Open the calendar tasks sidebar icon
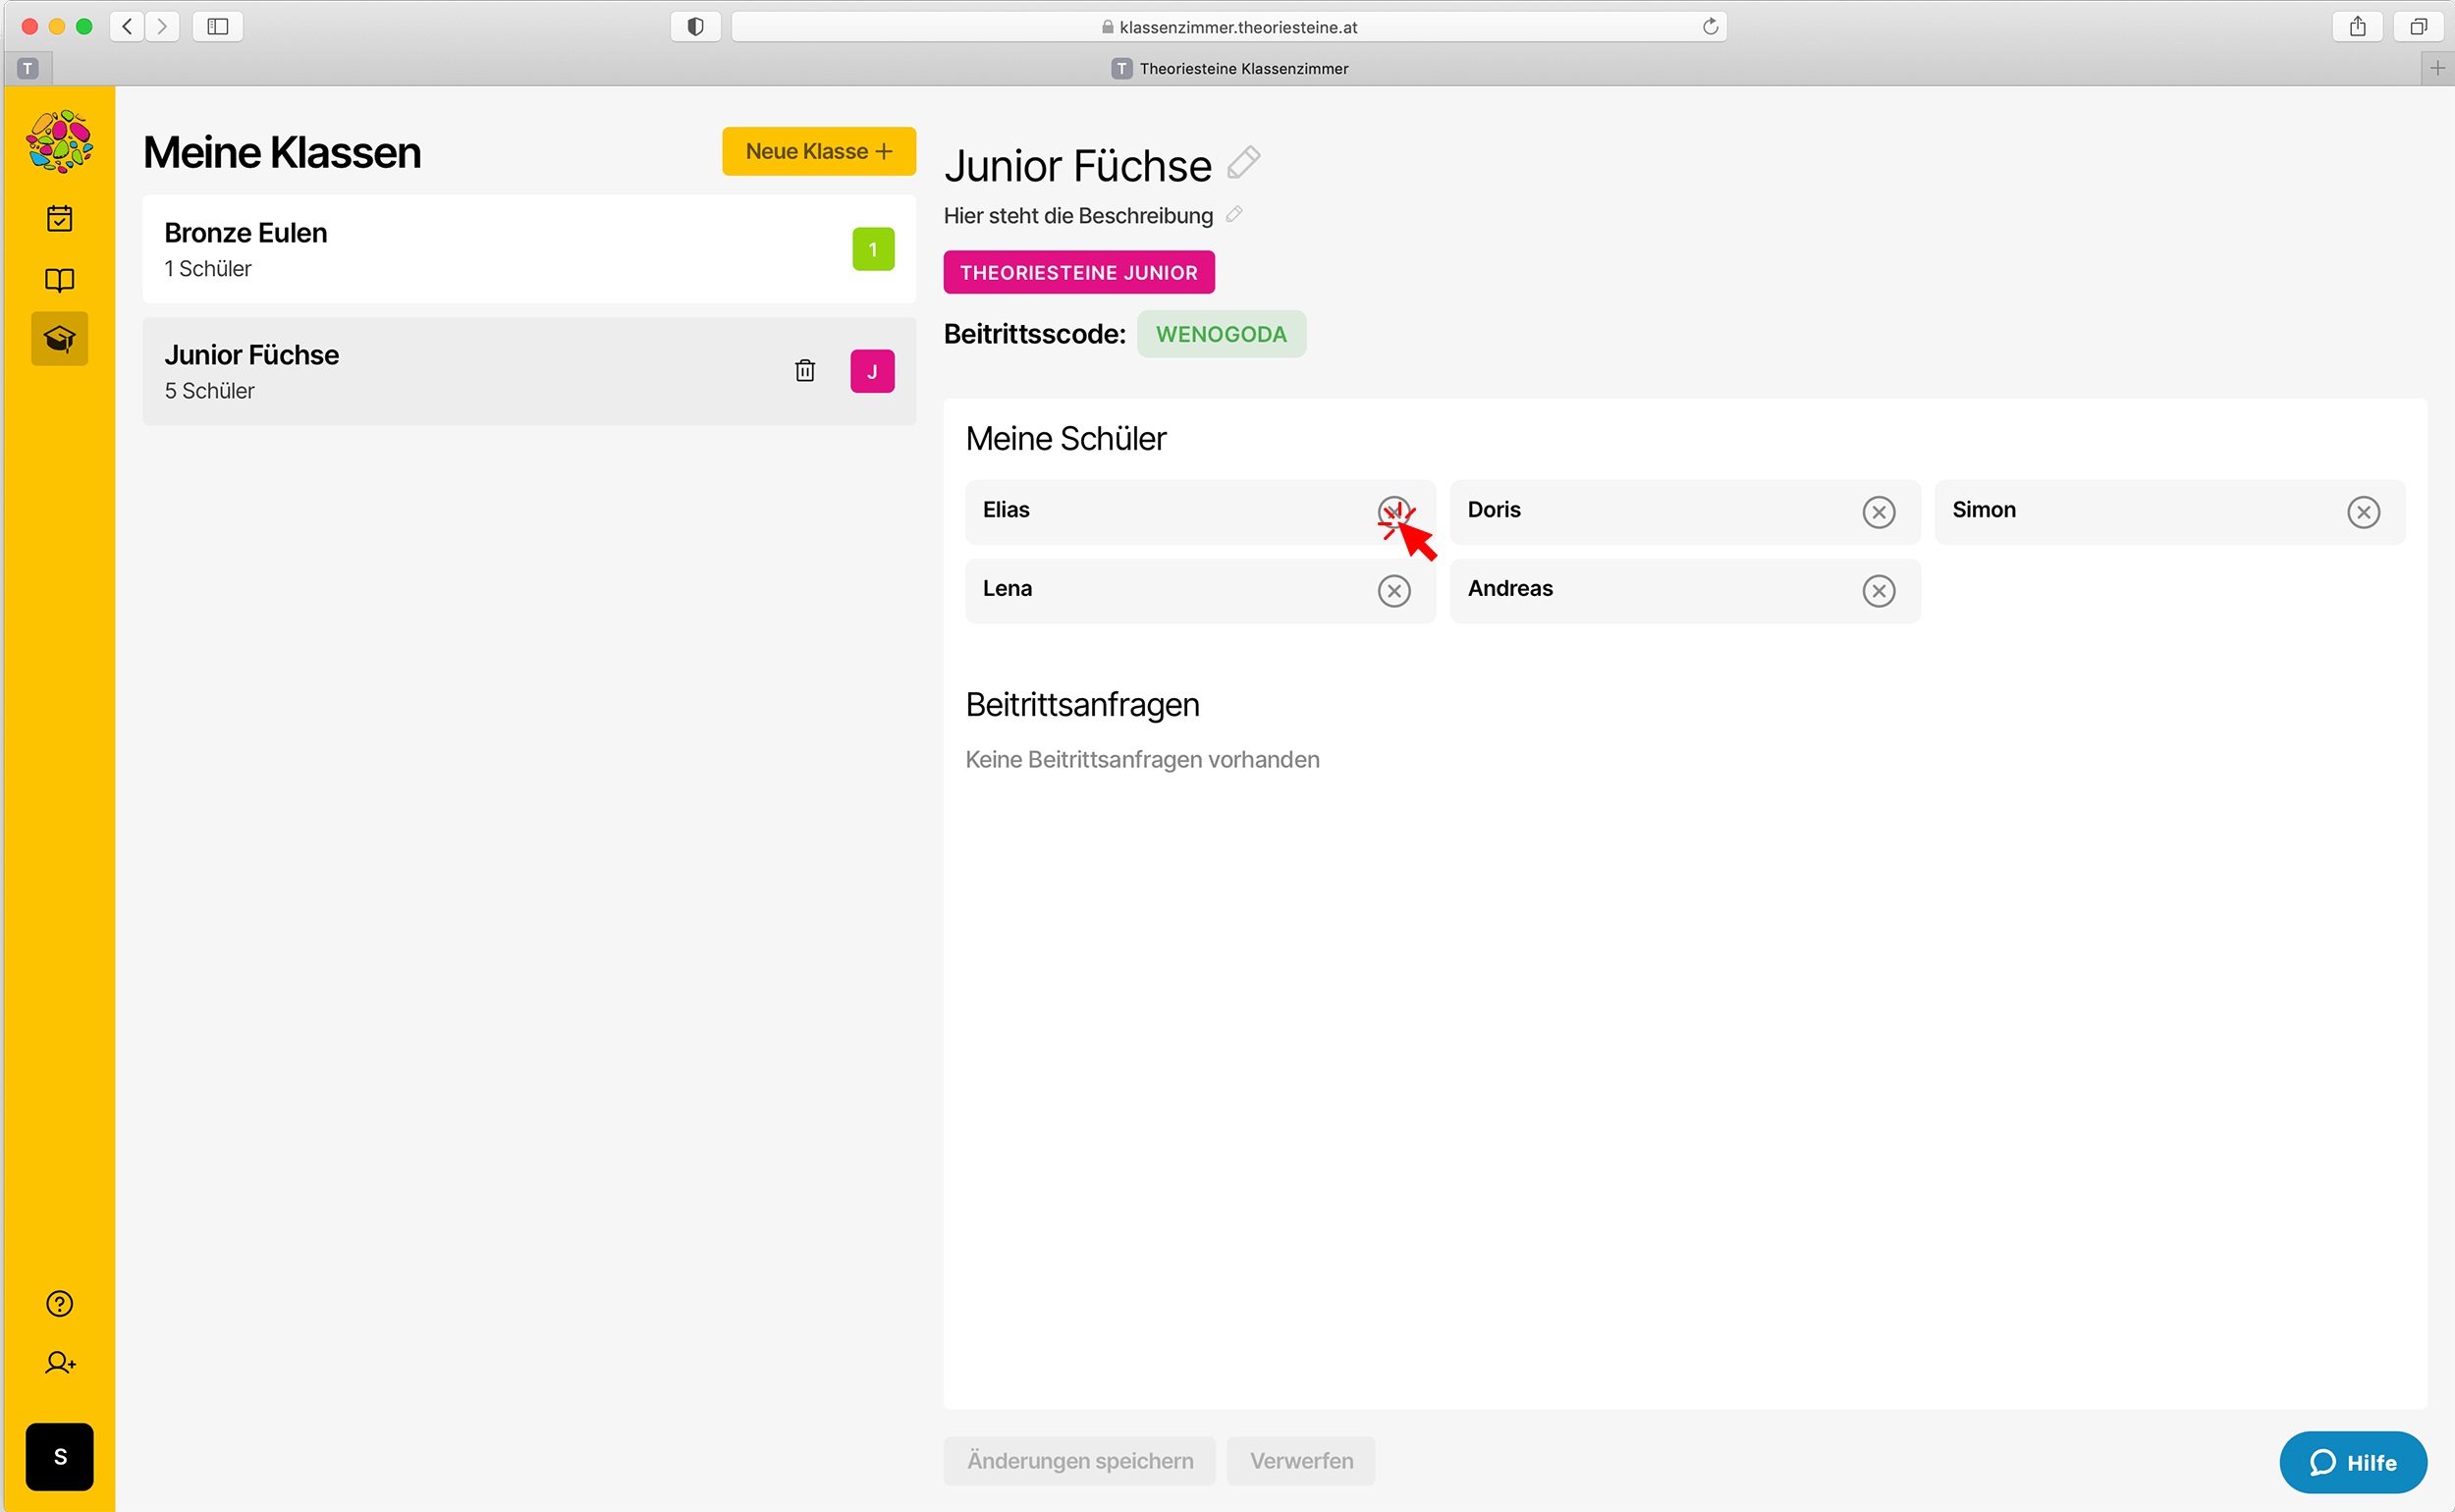The image size is (2455, 1512). [60, 218]
